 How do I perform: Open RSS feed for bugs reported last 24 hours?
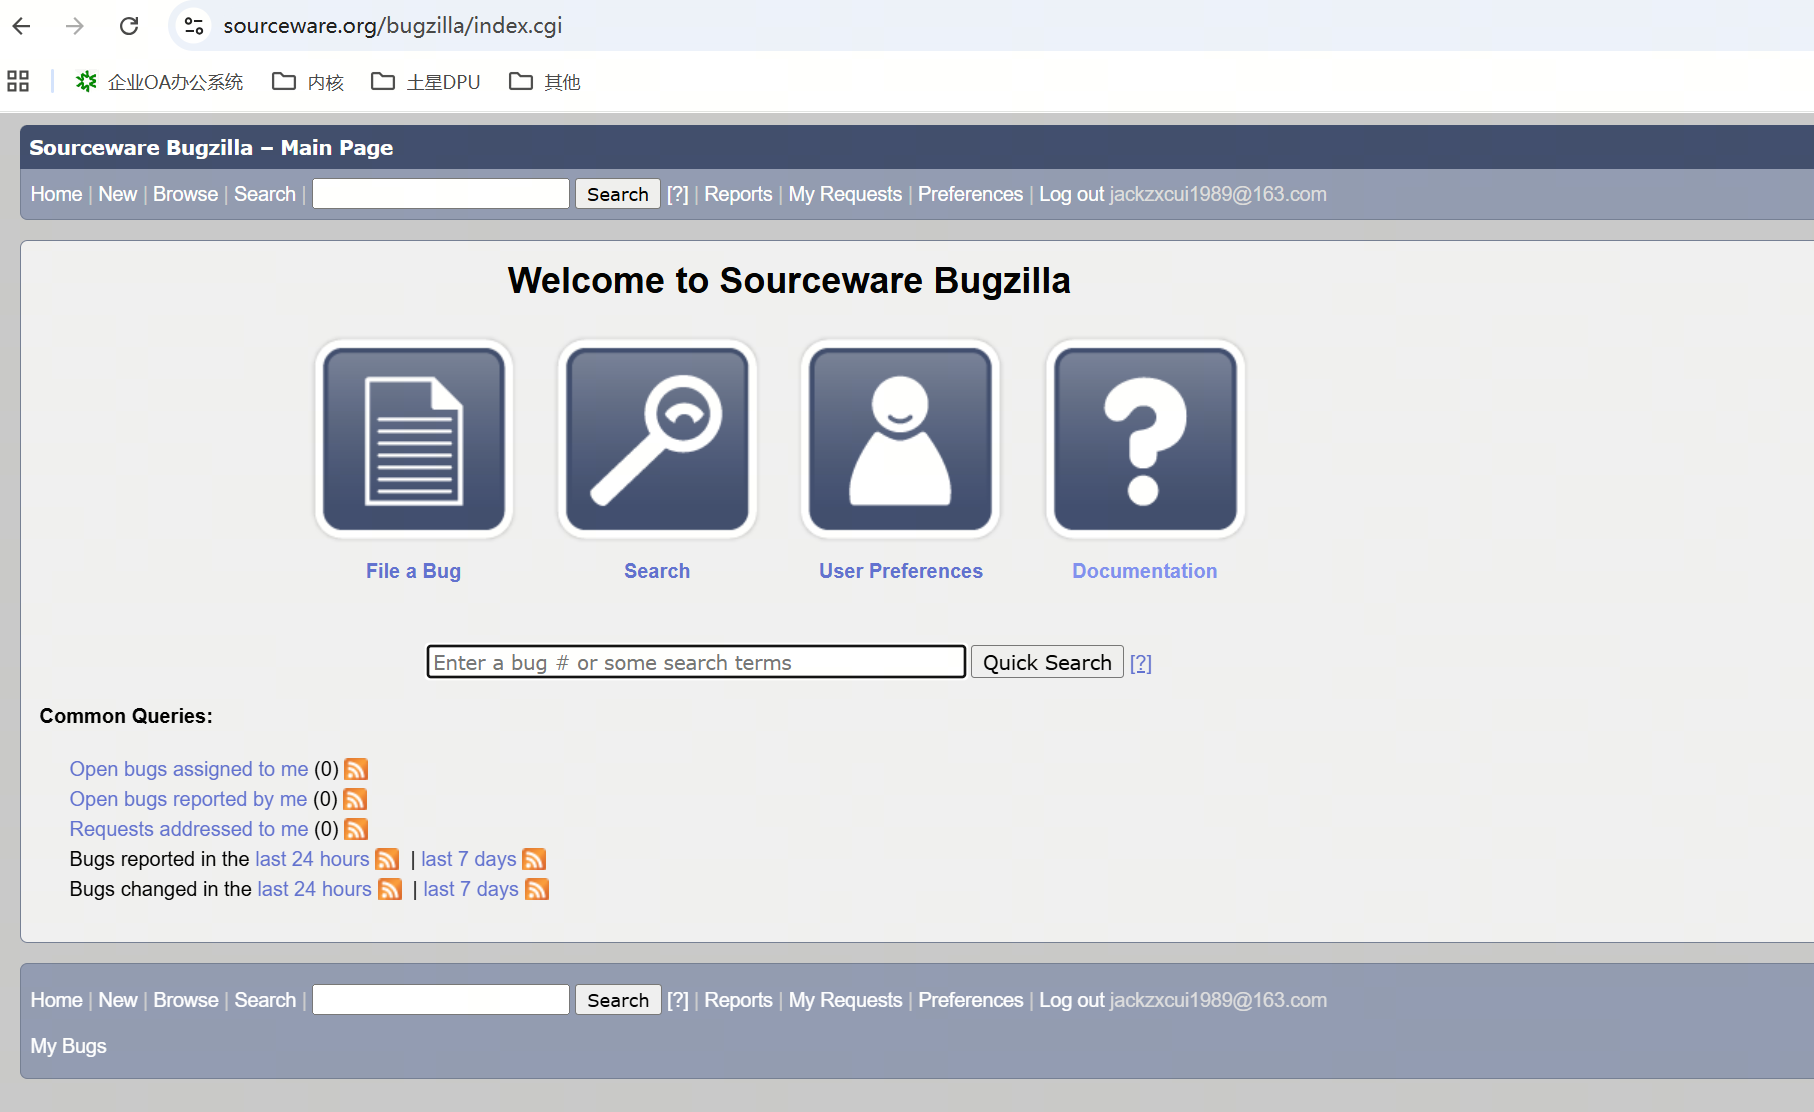click(387, 859)
